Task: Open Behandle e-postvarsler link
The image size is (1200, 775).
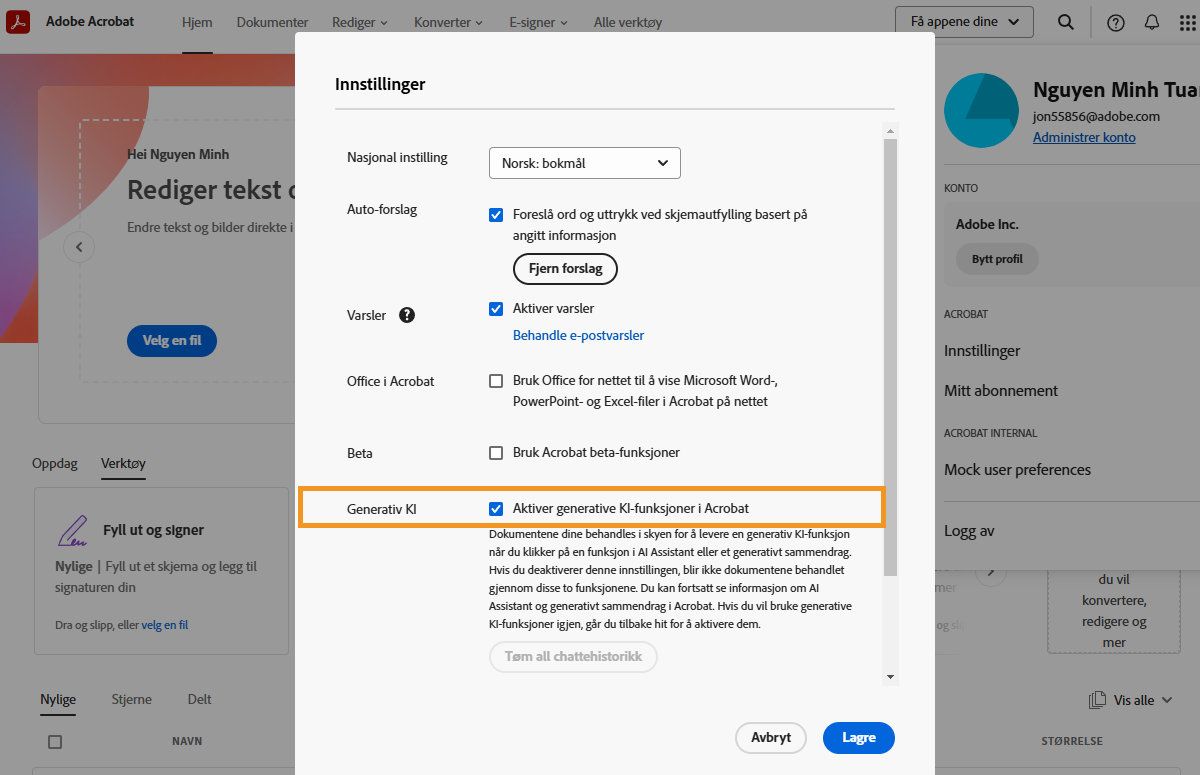Action: pyautogui.click(x=579, y=335)
